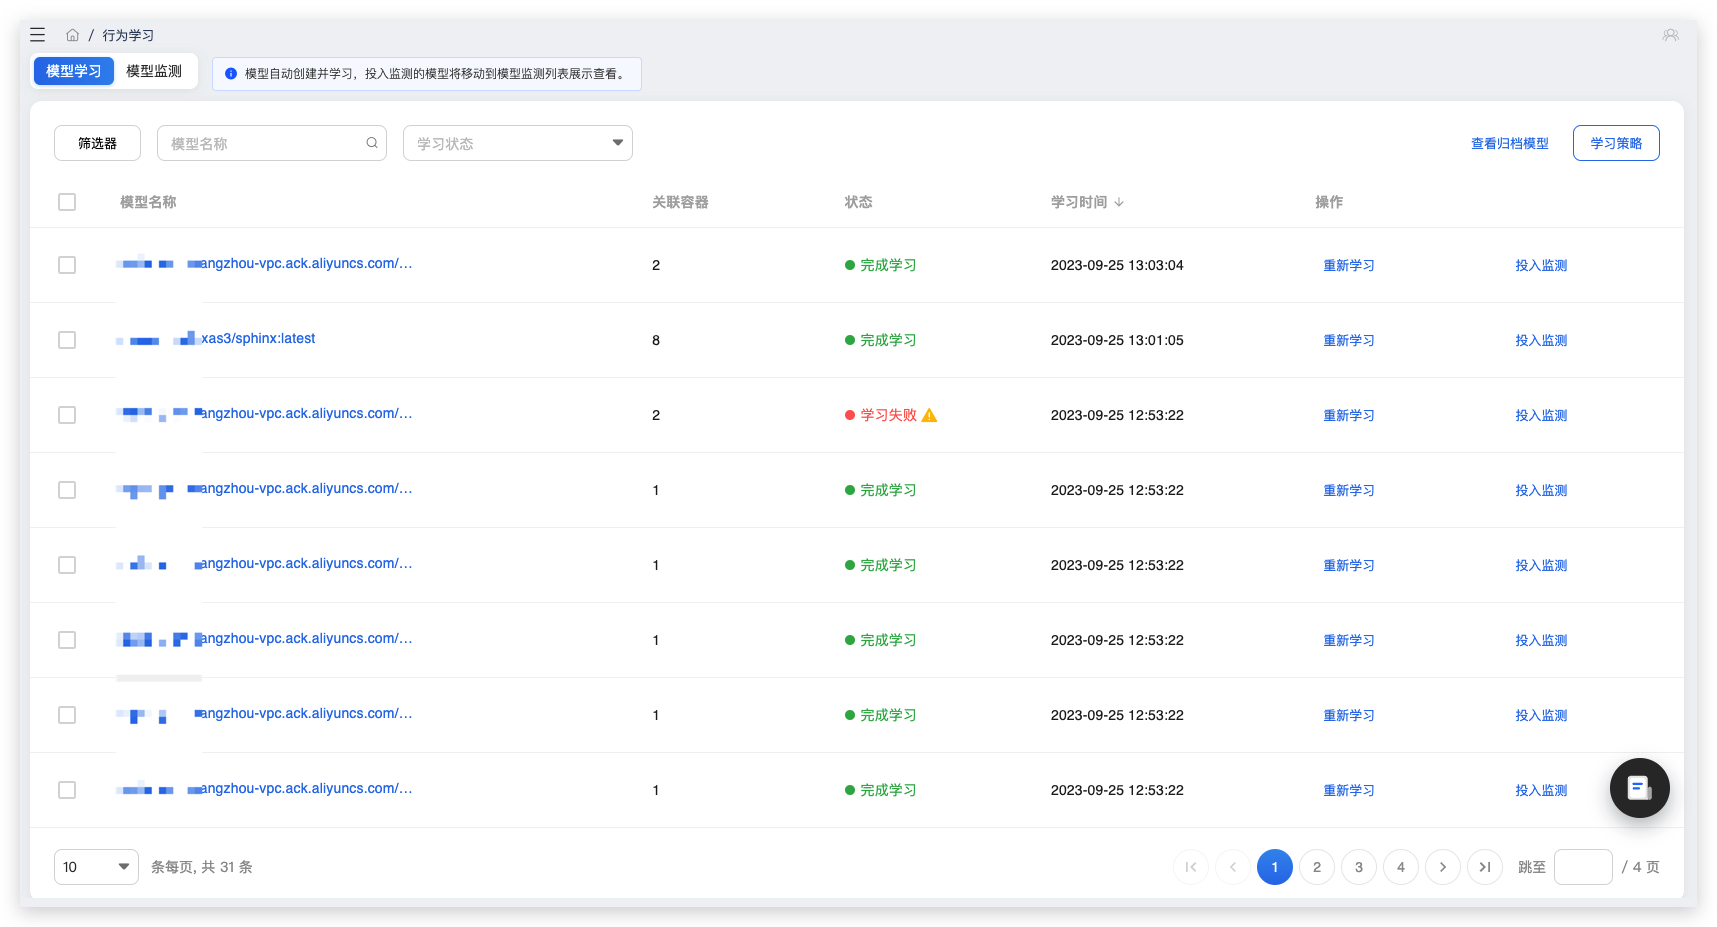Image resolution: width=1717 pixels, height=927 pixels.
Task: Switch to the 模型监测 tab
Action: pos(154,71)
